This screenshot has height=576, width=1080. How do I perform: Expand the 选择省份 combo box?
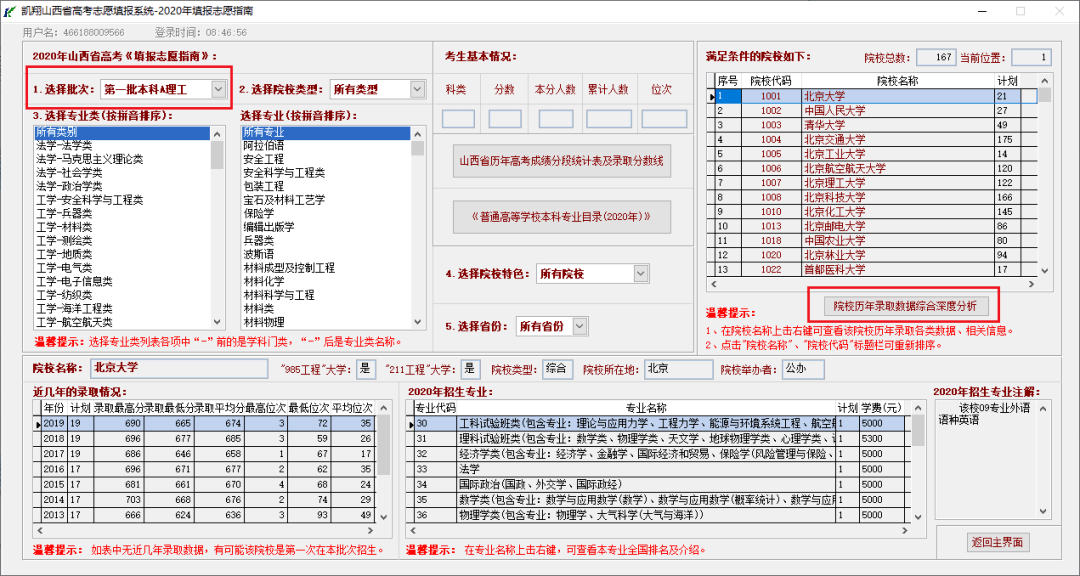[x=581, y=326]
